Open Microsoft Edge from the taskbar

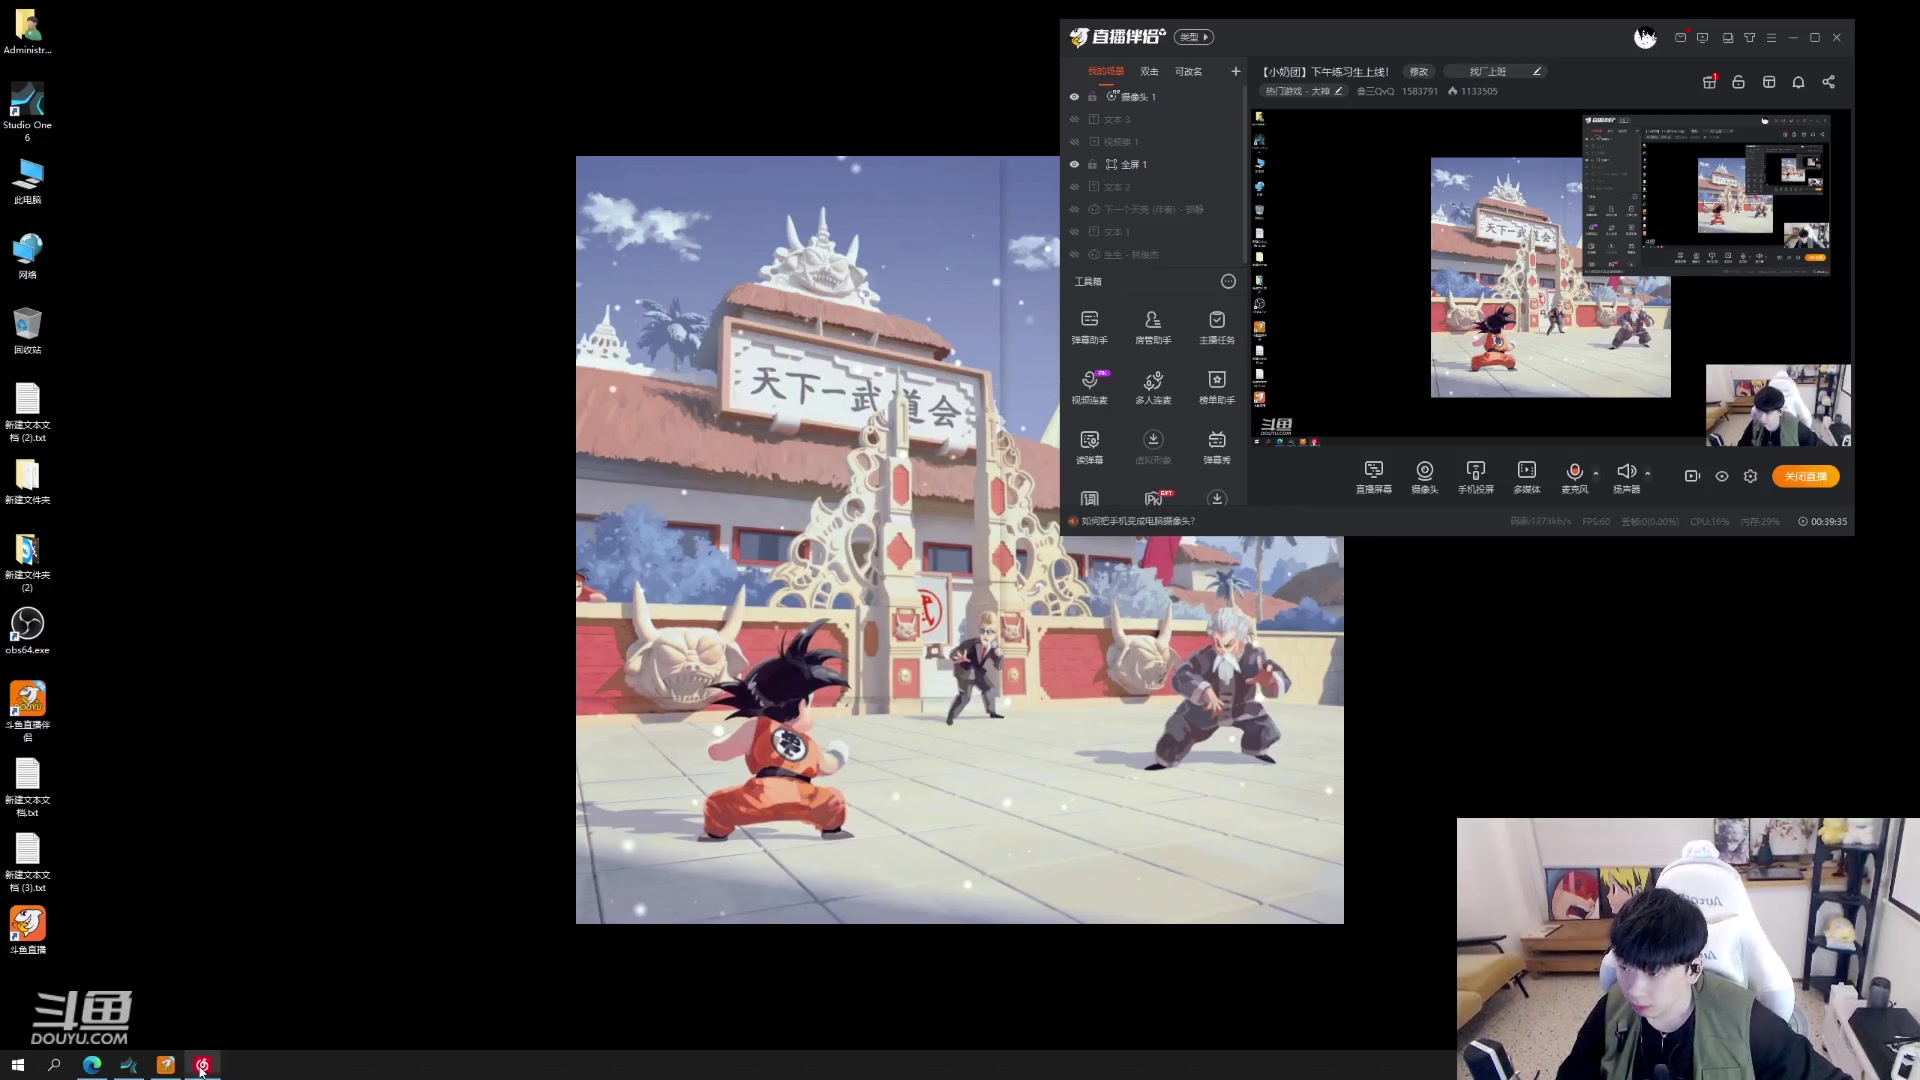[x=92, y=1065]
